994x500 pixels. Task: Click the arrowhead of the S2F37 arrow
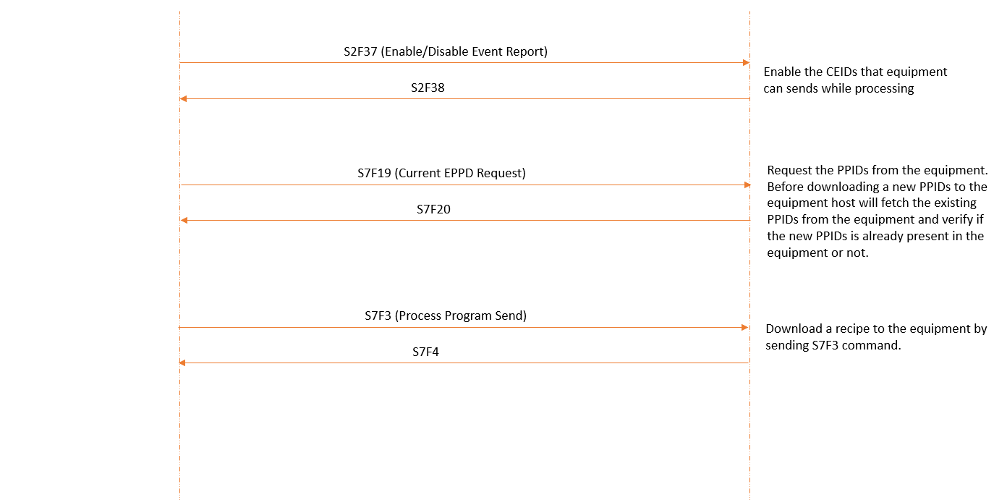point(746,63)
